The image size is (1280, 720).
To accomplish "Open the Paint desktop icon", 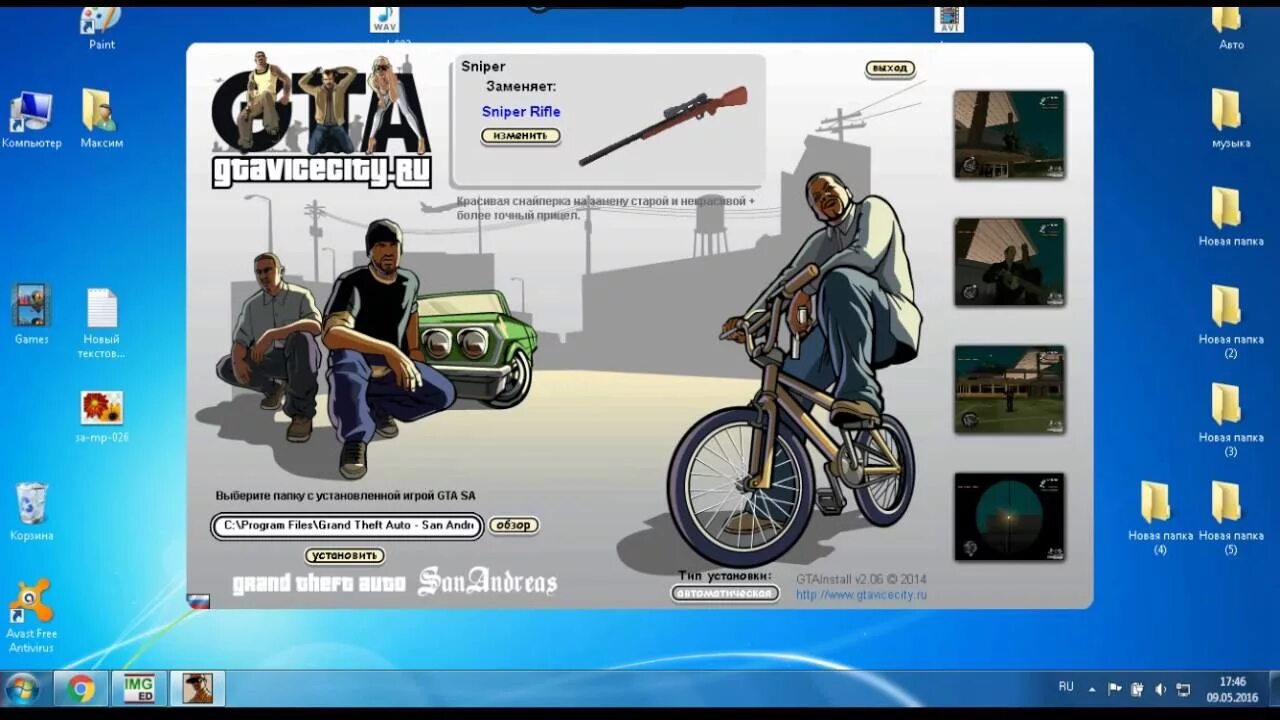I will click(102, 27).
